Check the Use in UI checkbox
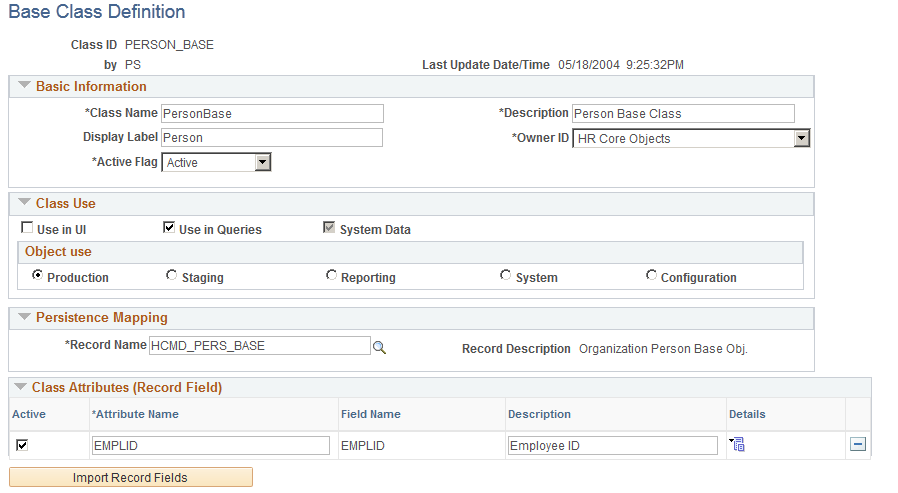898x493 pixels. tap(27, 228)
